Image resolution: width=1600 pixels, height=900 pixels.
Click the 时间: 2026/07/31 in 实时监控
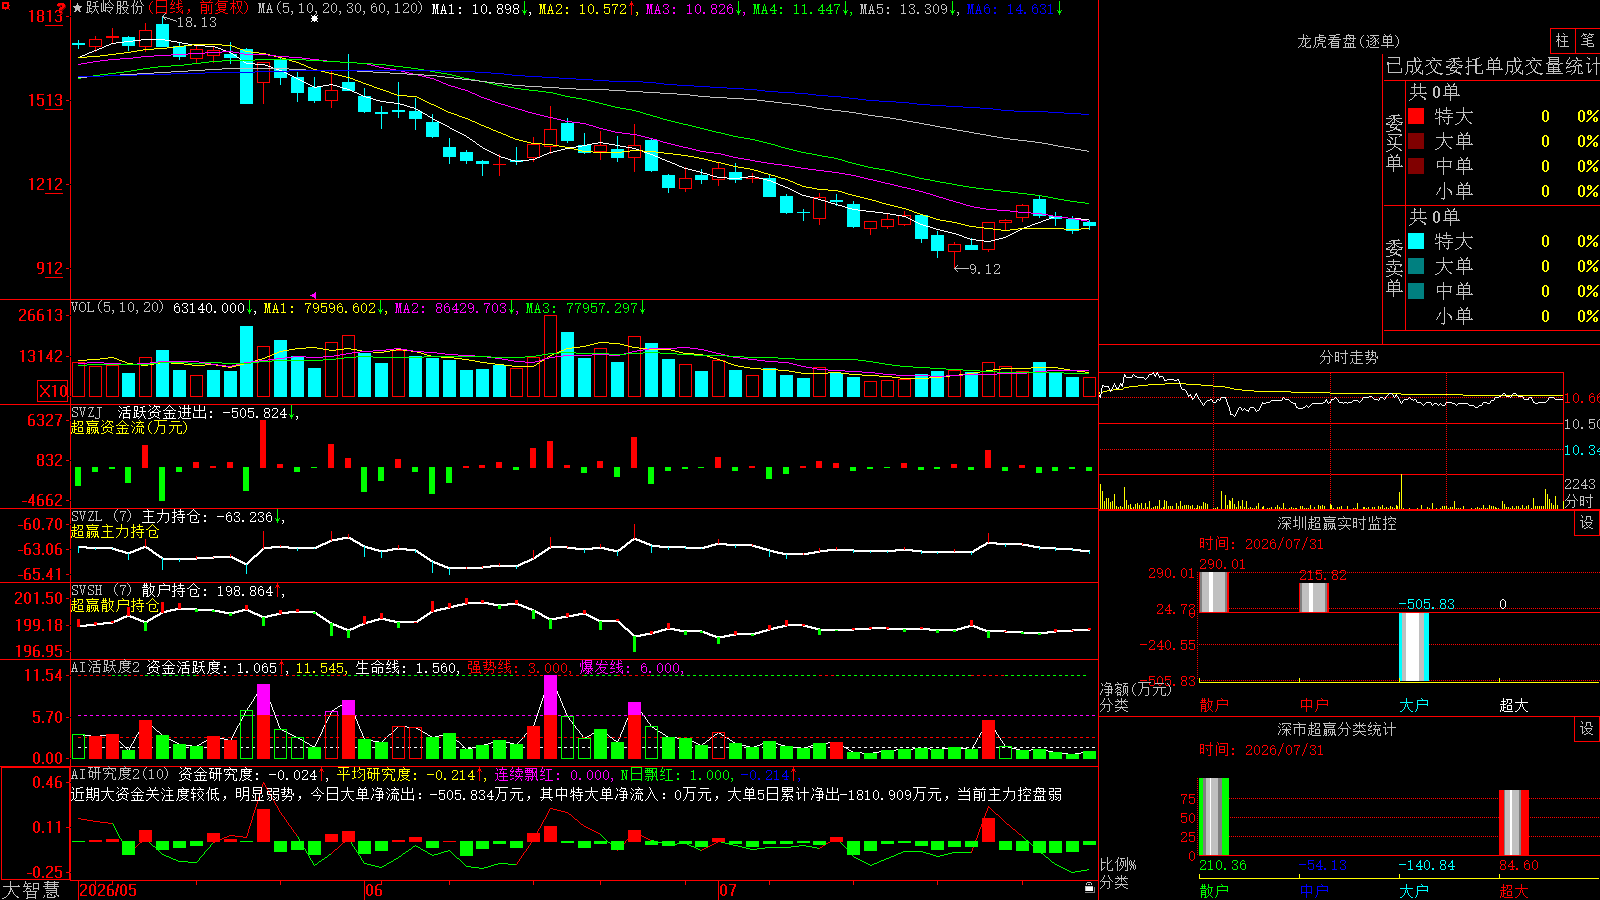(1261, 544)
